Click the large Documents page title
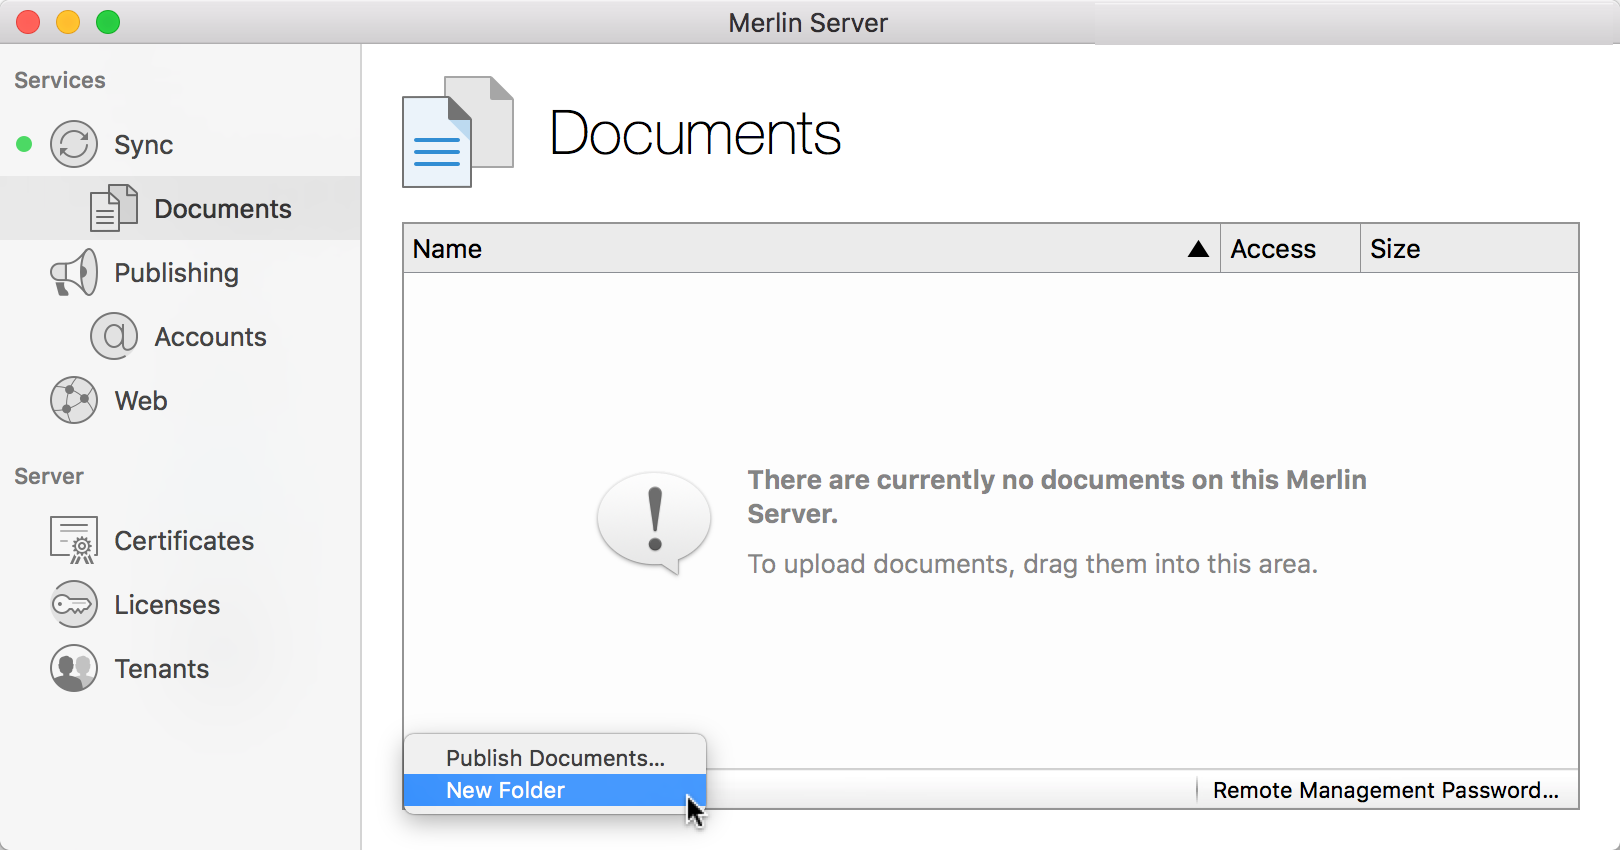The image size is (1620, 850). (695, 133)
